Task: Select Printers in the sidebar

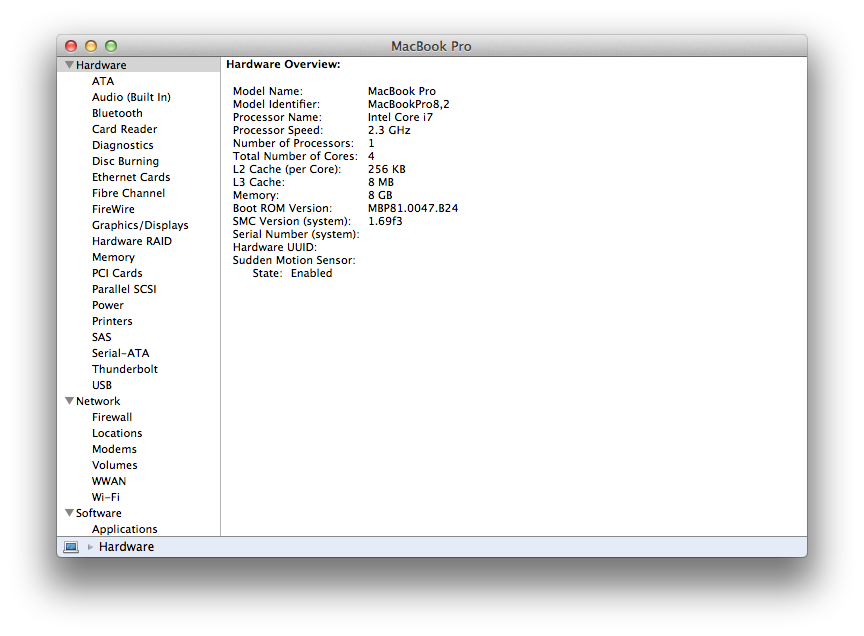Action: [x=112, y=321]
